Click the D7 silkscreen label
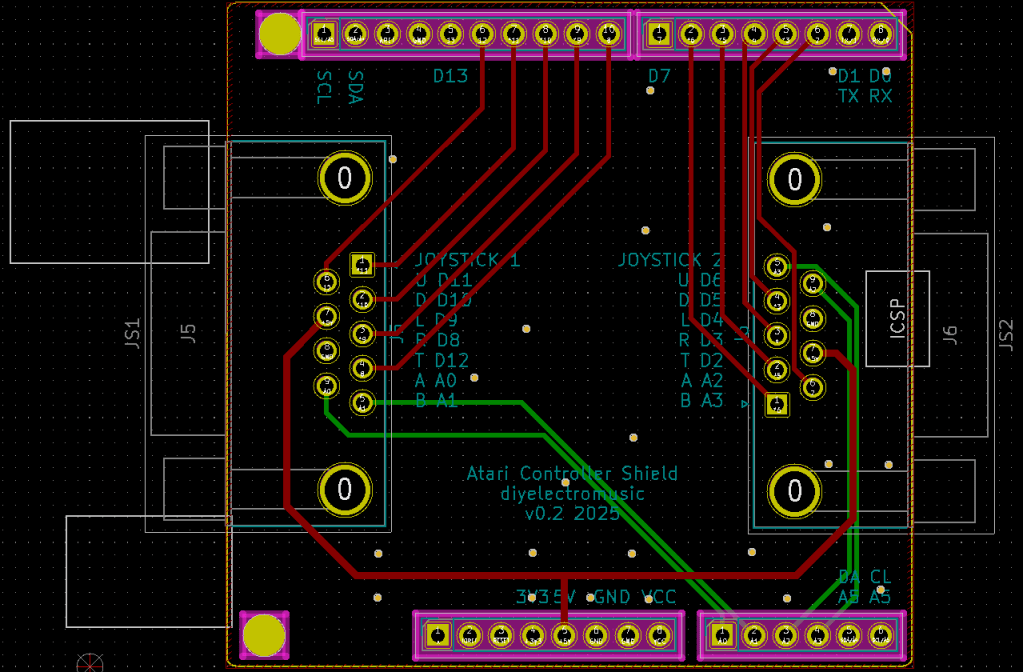The height and width of the screenshot is (672, 1023). [659, 76]
